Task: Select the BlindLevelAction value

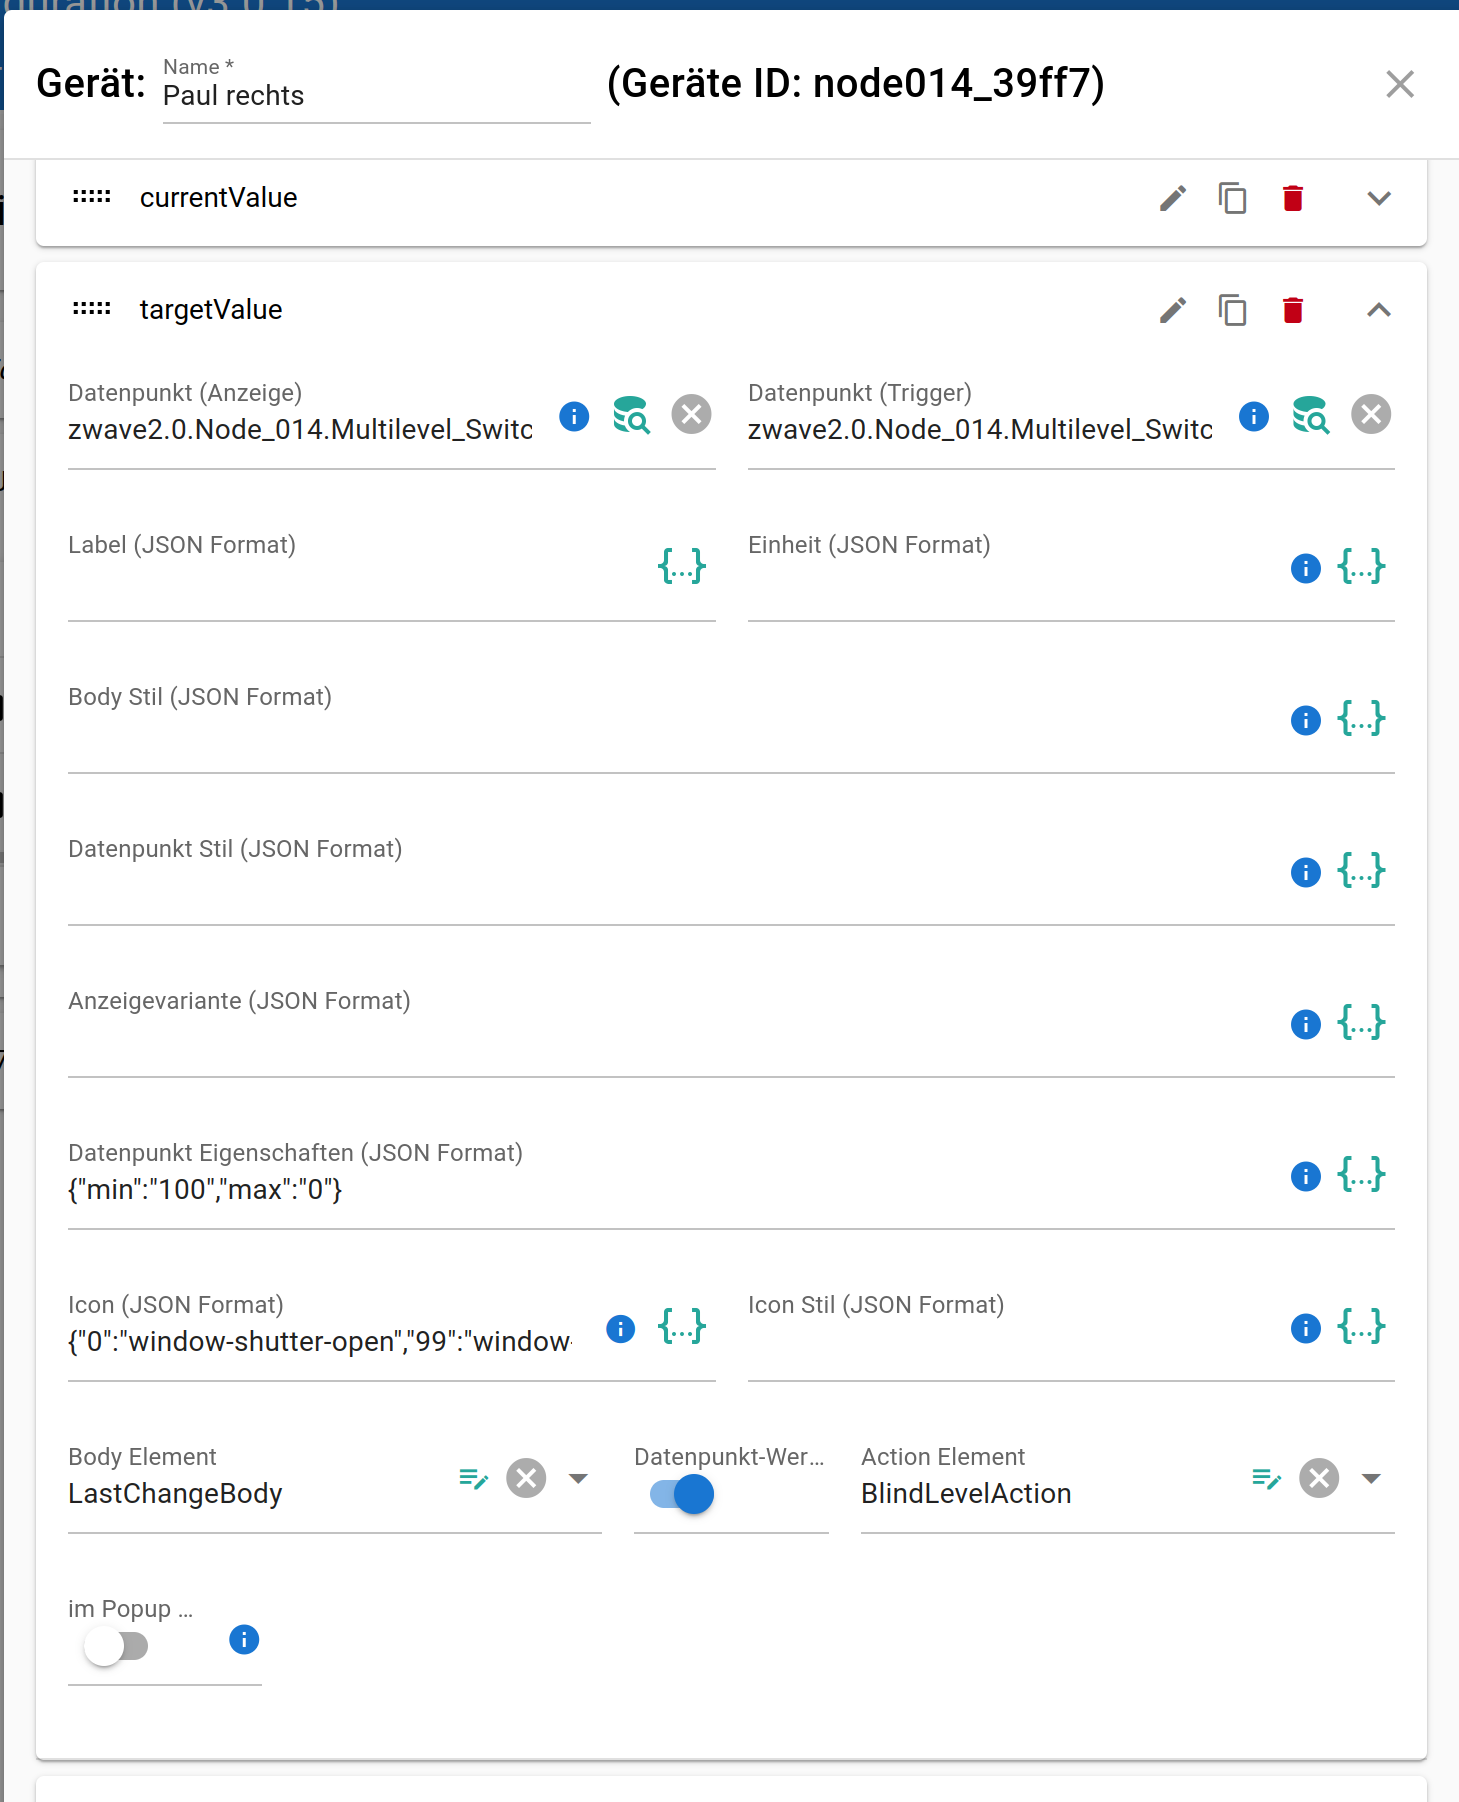Action: tap(966, 1494)
